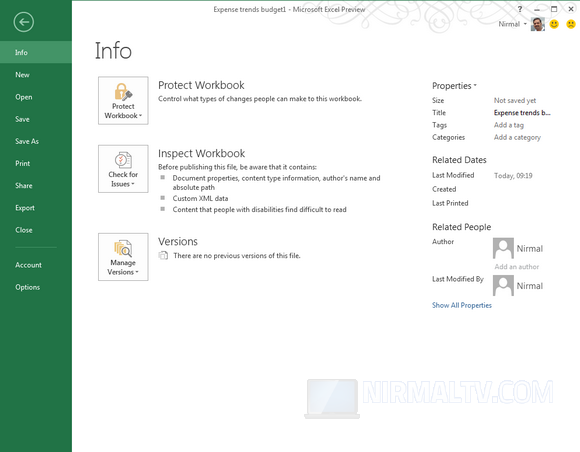580x452 pixels.
Task: Click the Author avatar for Nirmal
Action: point(503,248)
